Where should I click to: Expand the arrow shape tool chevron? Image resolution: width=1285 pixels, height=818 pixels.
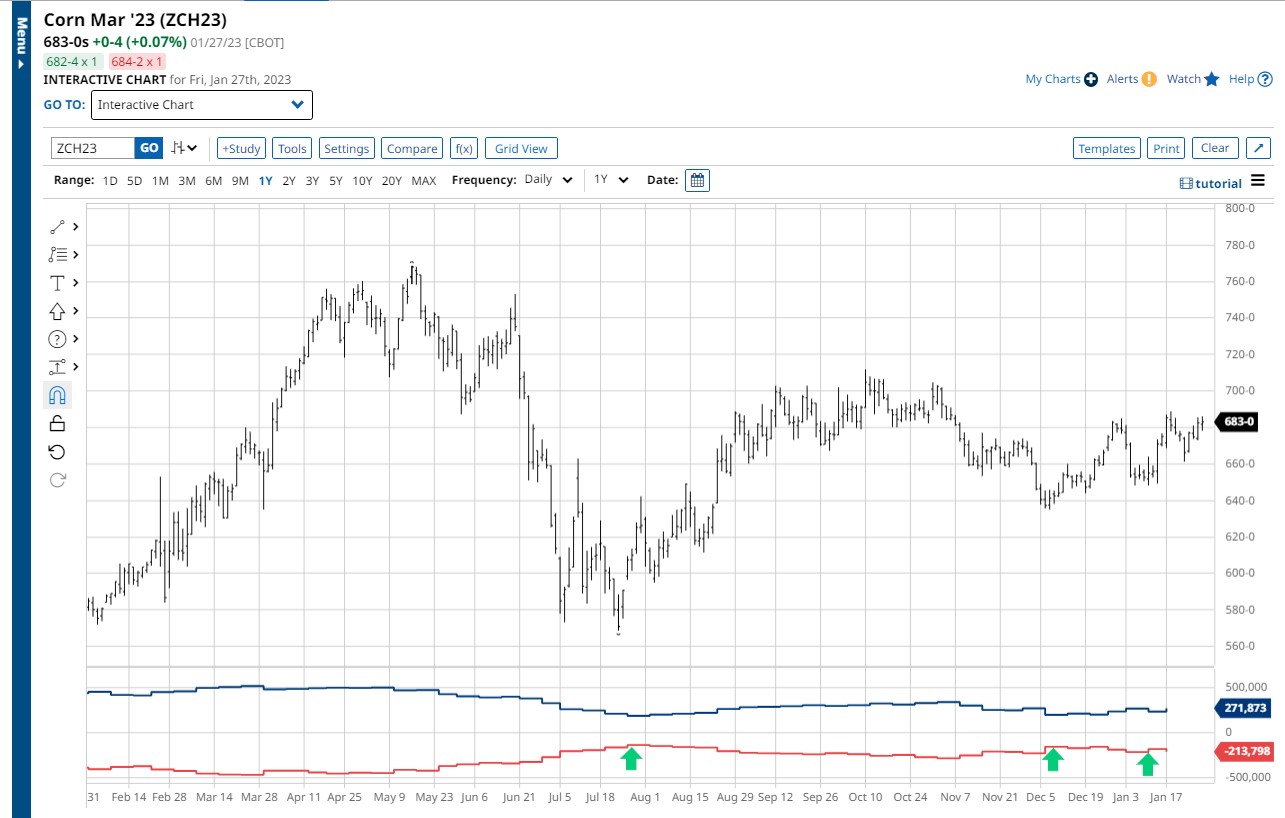pos(75,311)
